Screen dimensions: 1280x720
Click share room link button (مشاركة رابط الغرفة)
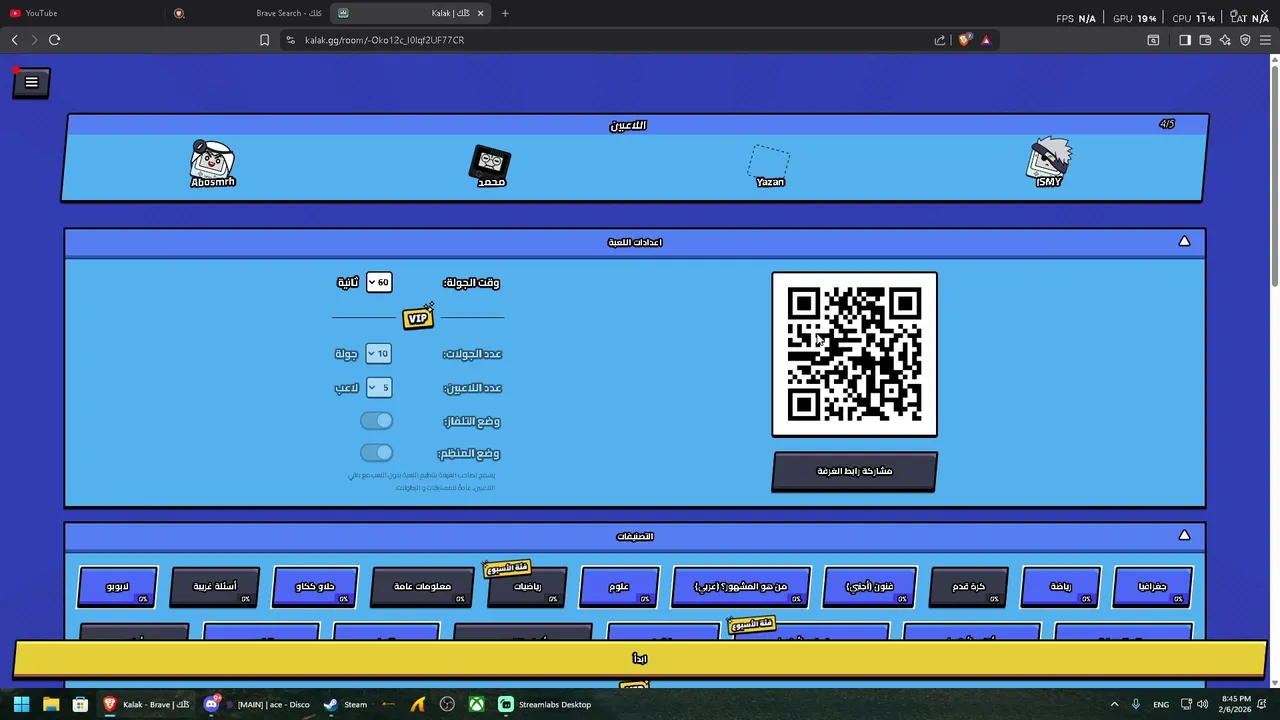click(x=854, y=471)
